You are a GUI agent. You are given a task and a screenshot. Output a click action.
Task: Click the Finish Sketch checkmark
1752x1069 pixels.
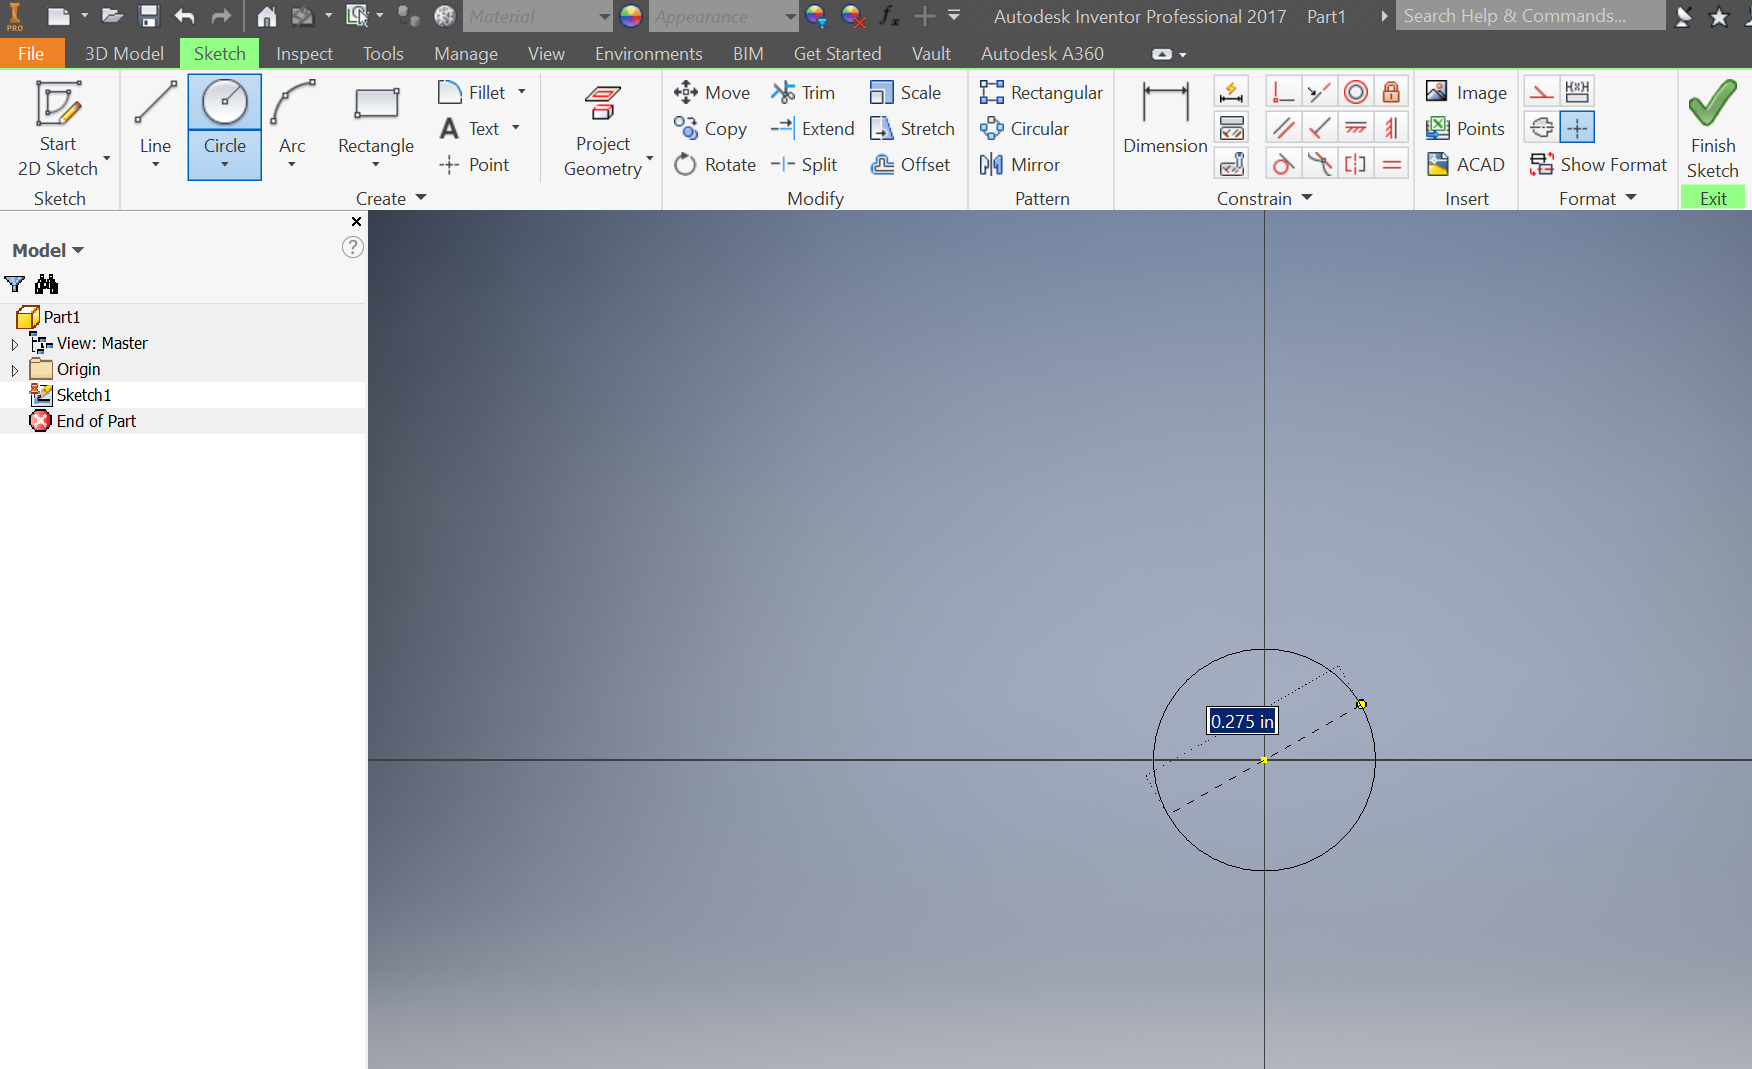1712,104
